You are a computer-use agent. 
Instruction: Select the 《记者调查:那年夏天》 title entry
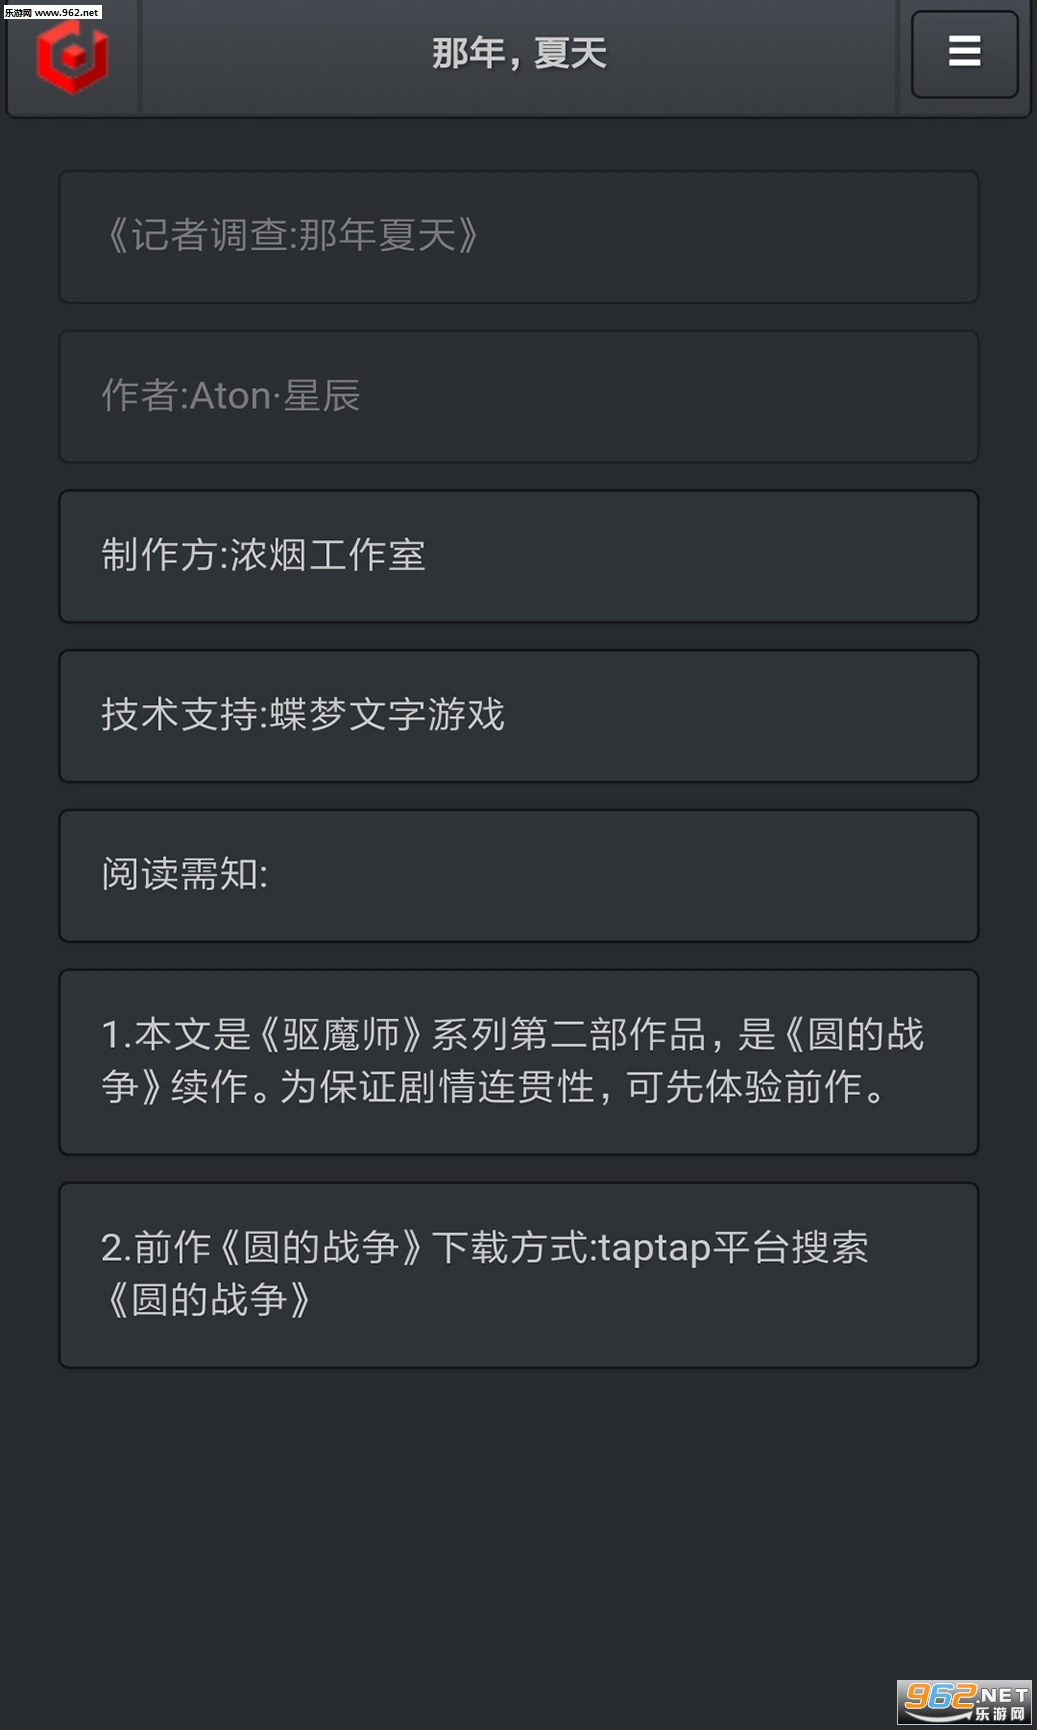[518, 237]
